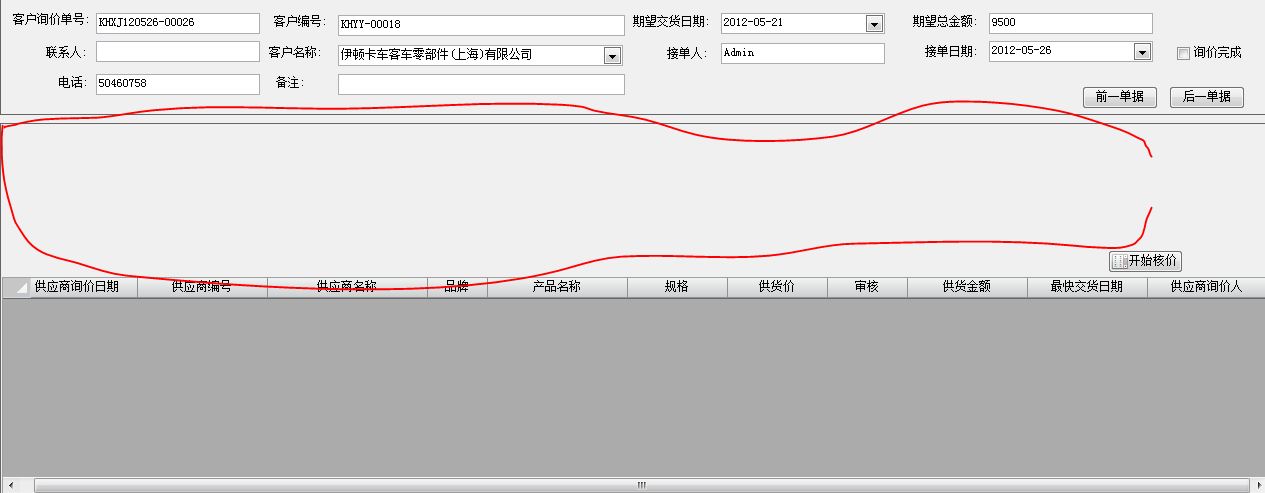Select the 供货价 column header
The width and height of the screenshot is (1265, 493).
click(776, 287)
